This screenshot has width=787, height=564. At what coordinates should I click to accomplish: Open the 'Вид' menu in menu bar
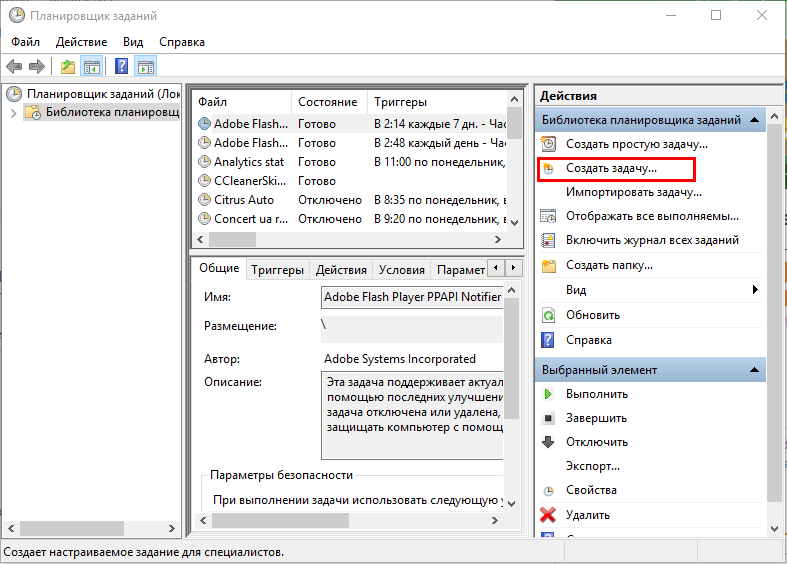pos(133,42)
